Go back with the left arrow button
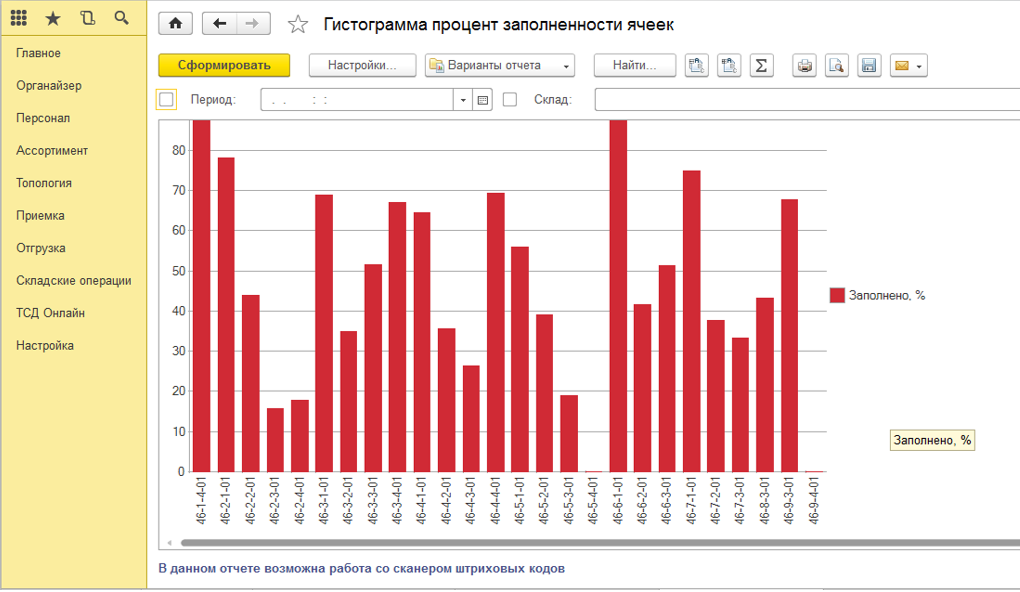 (x=220, y=24)
